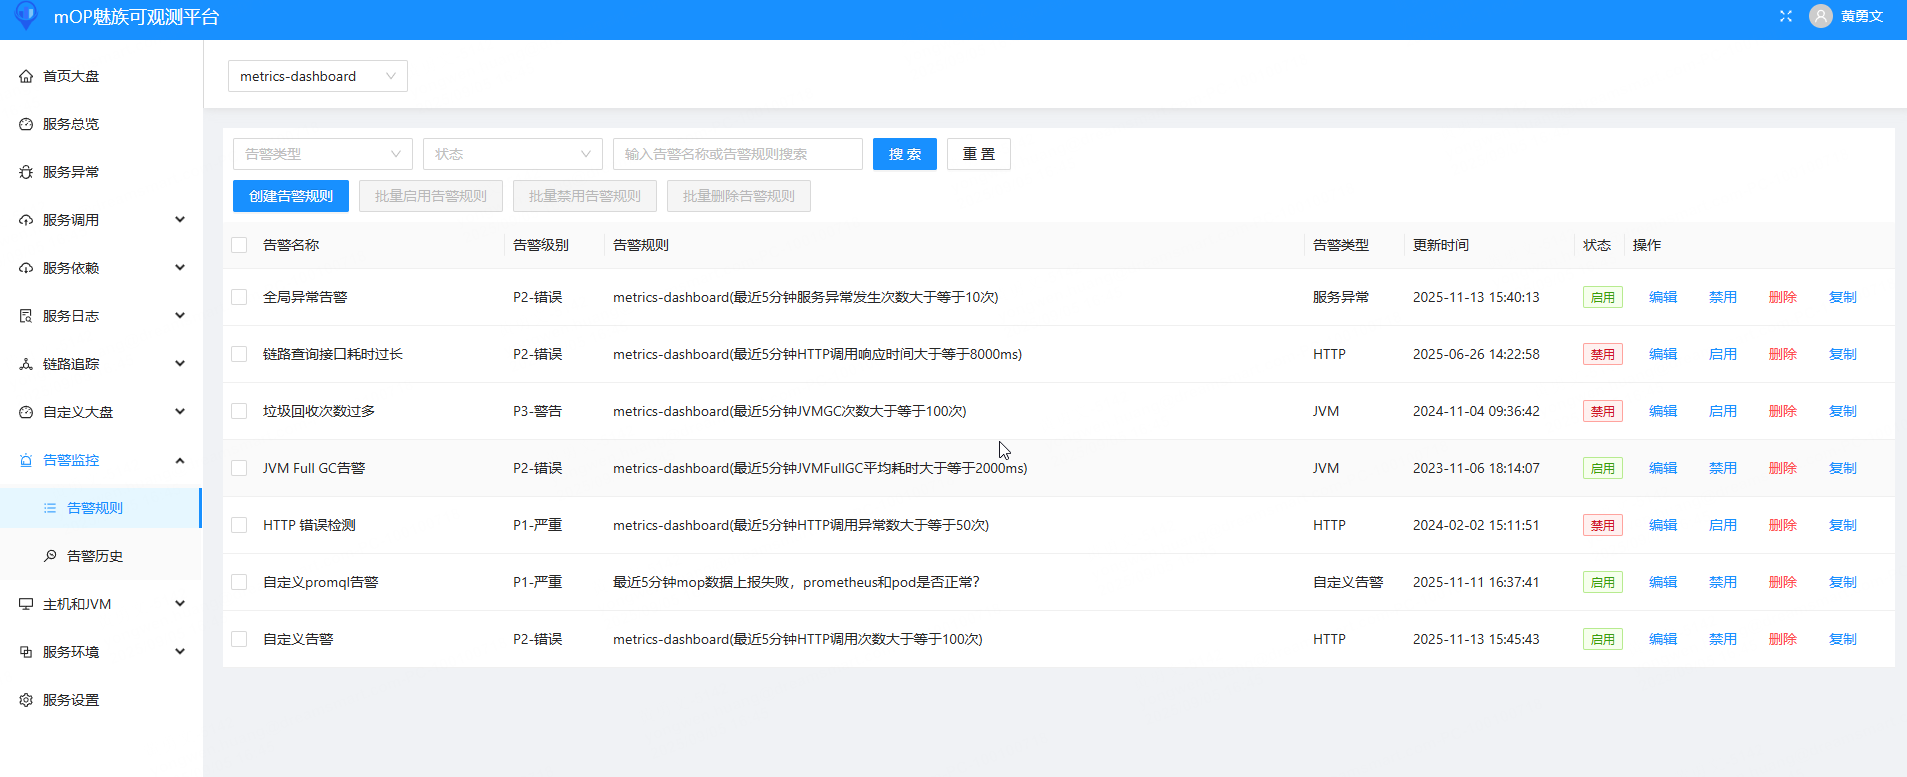This screenshot has width=1907, height=777.
Task: Focus the alert name search input field
Action: pos(737,154)
